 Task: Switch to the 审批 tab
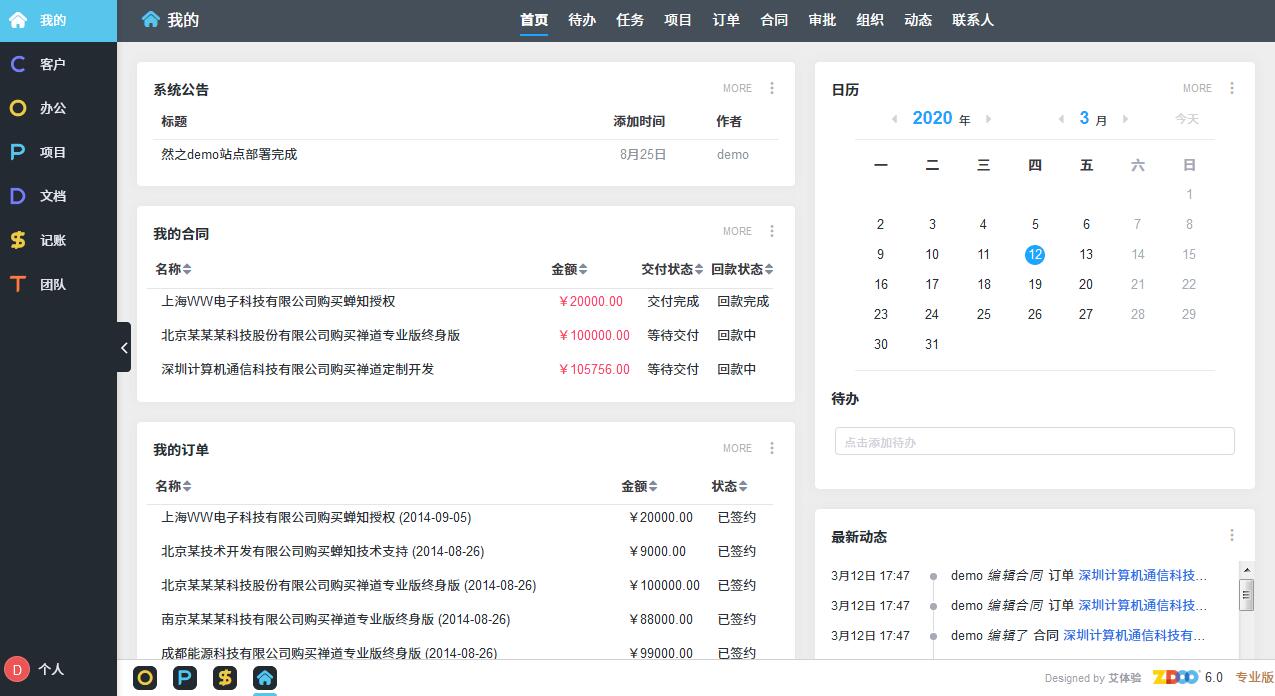pyautogui.click(x=822, y=20)
